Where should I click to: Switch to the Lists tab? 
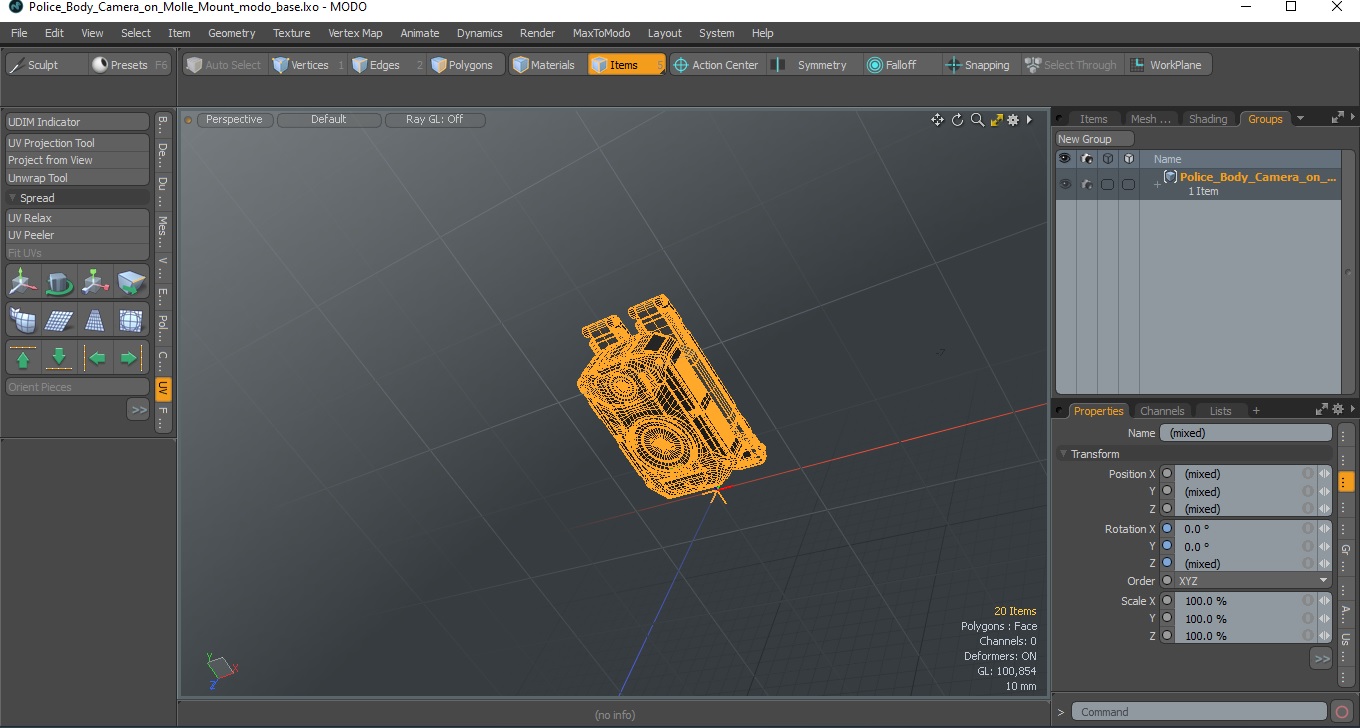pos(1221,411)
